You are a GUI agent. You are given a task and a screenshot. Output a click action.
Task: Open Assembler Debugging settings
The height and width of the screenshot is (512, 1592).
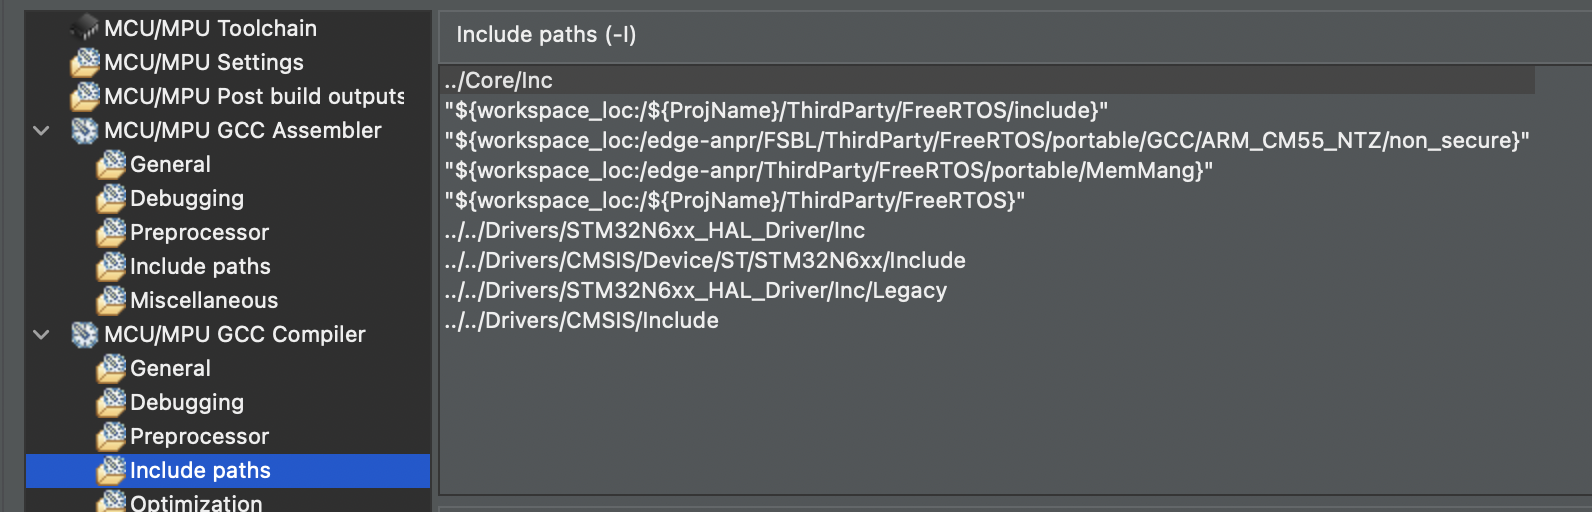[187, 198]
